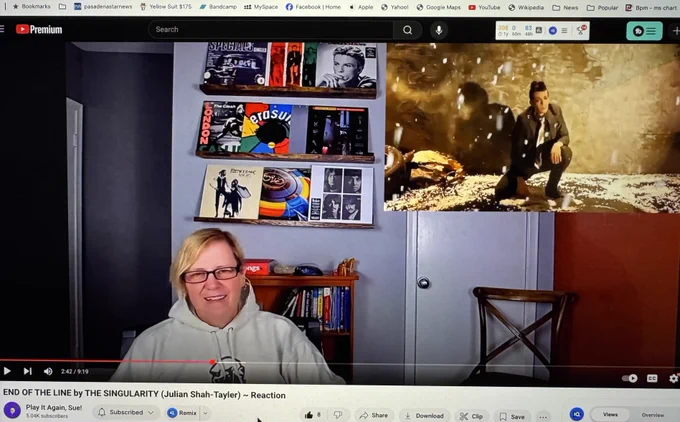
Task: Open the YouTube hamburger guide menu
Action: [2, 29]
